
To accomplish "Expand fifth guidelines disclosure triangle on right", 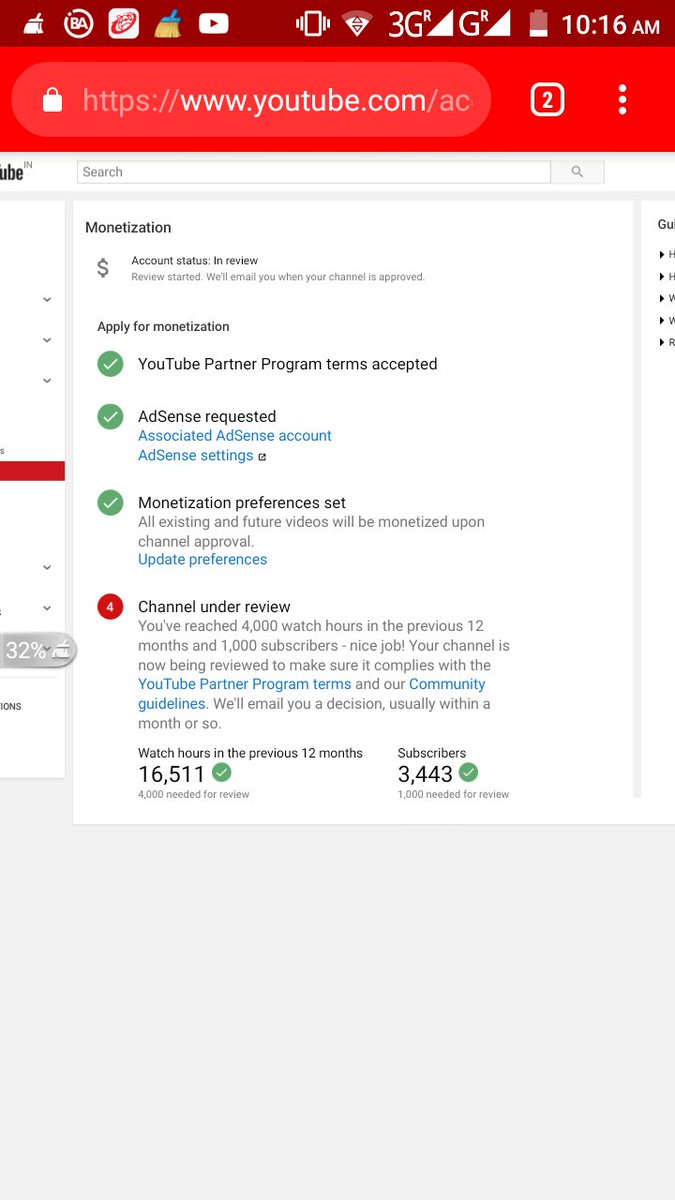I will click(x=662, y=343).
